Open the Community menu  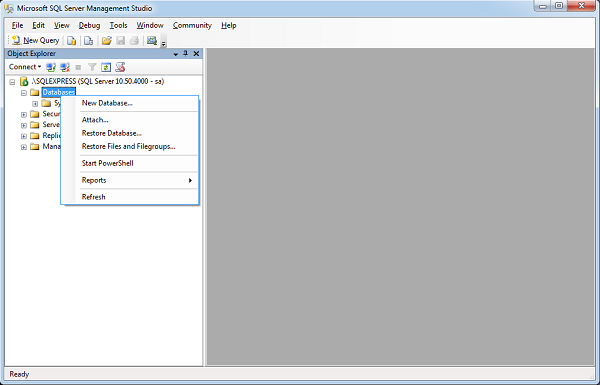pos(192,26)
